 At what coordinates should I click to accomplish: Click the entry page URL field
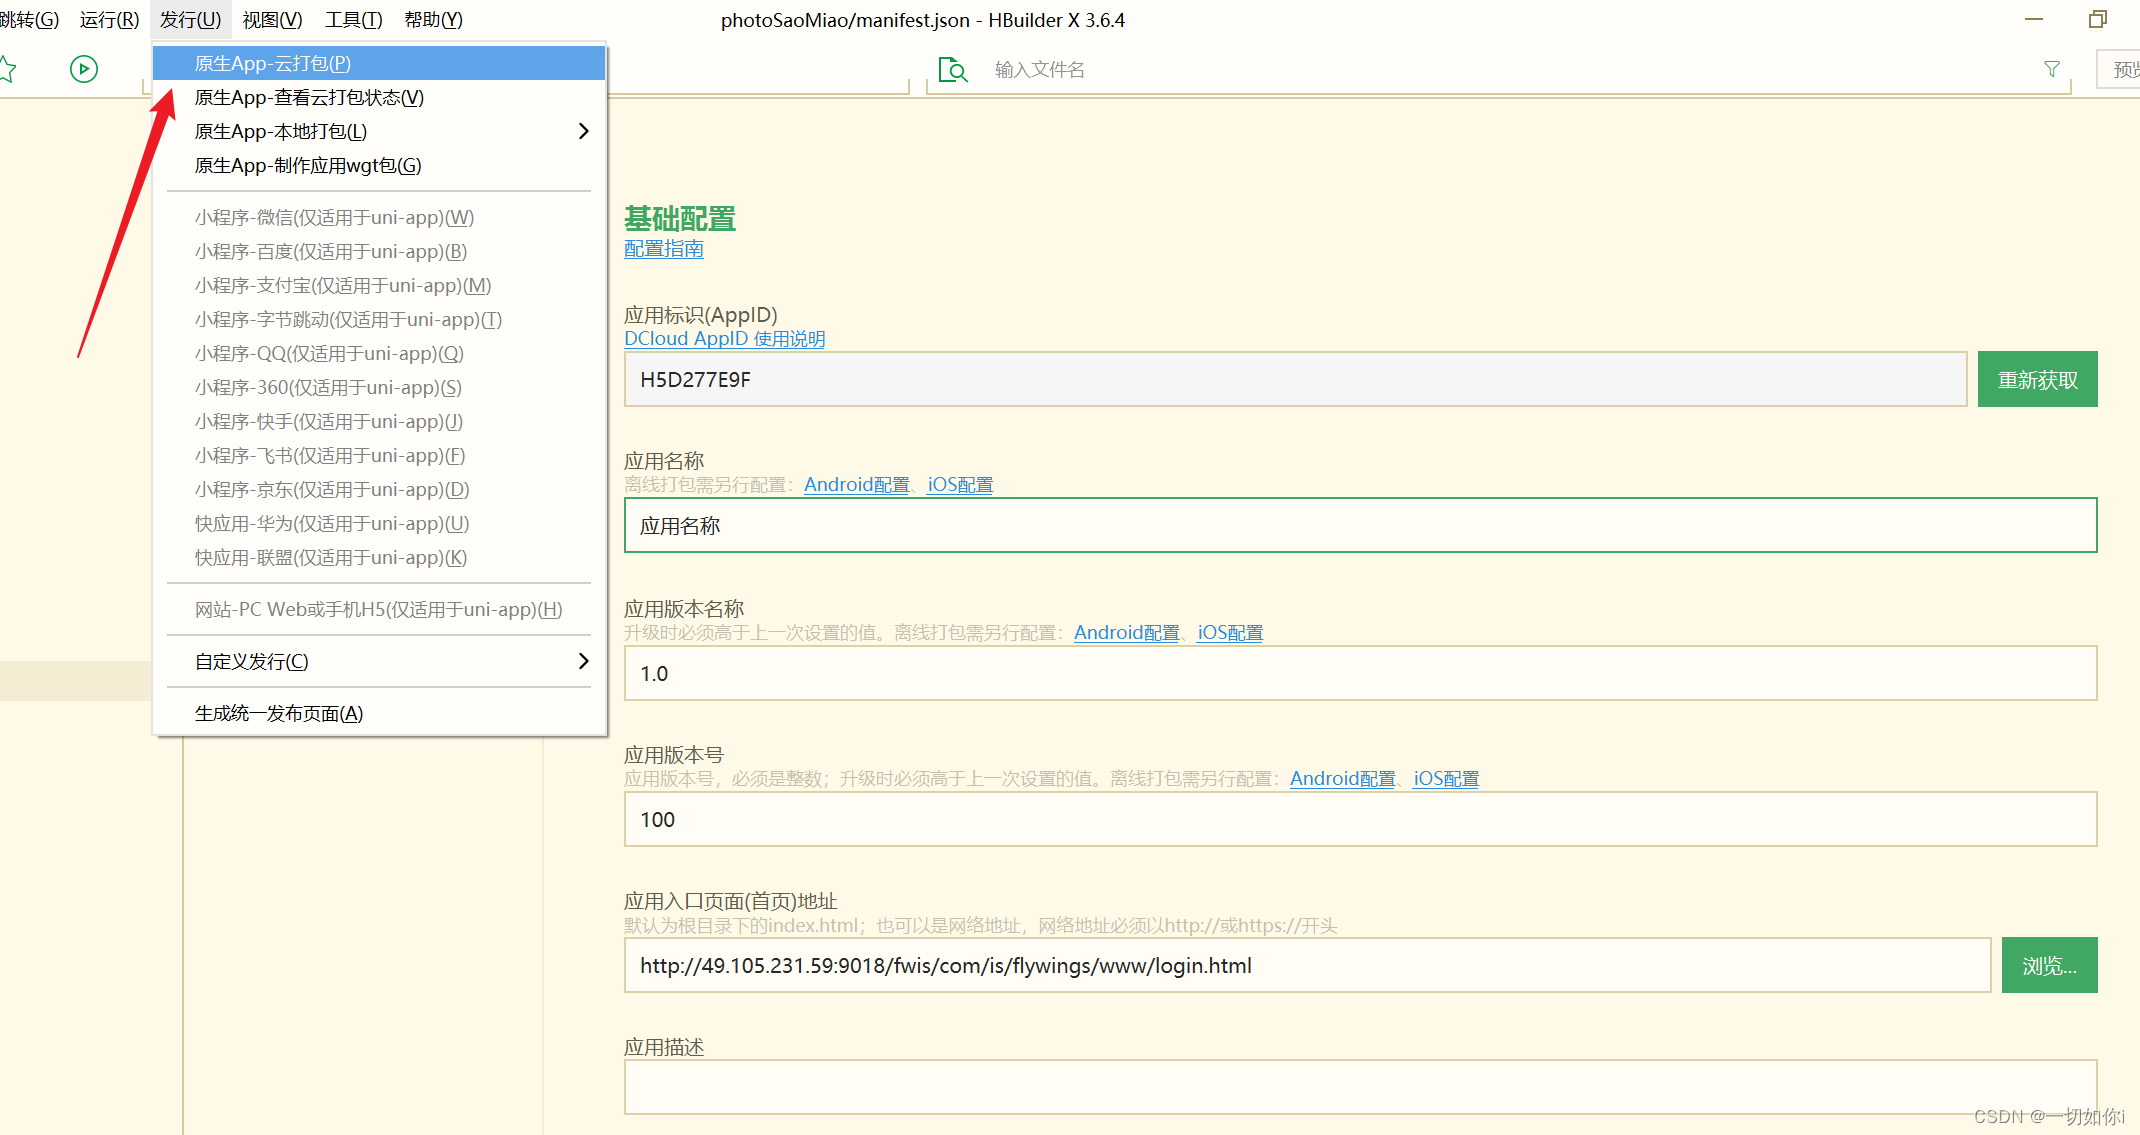[x=1307, y=965]
